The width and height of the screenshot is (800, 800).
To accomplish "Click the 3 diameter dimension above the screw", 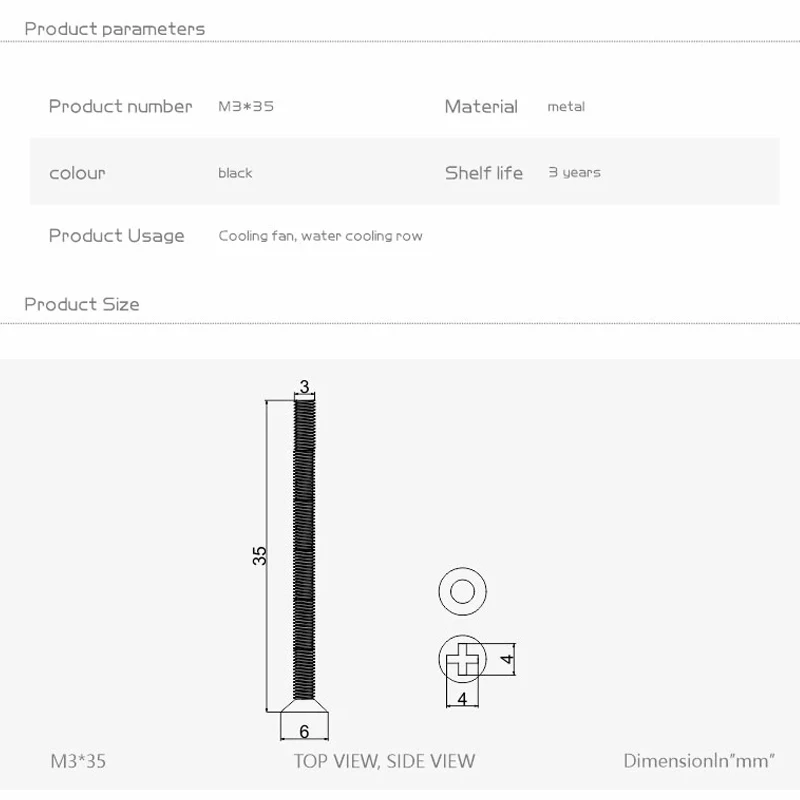I will (x=305, y=387).
